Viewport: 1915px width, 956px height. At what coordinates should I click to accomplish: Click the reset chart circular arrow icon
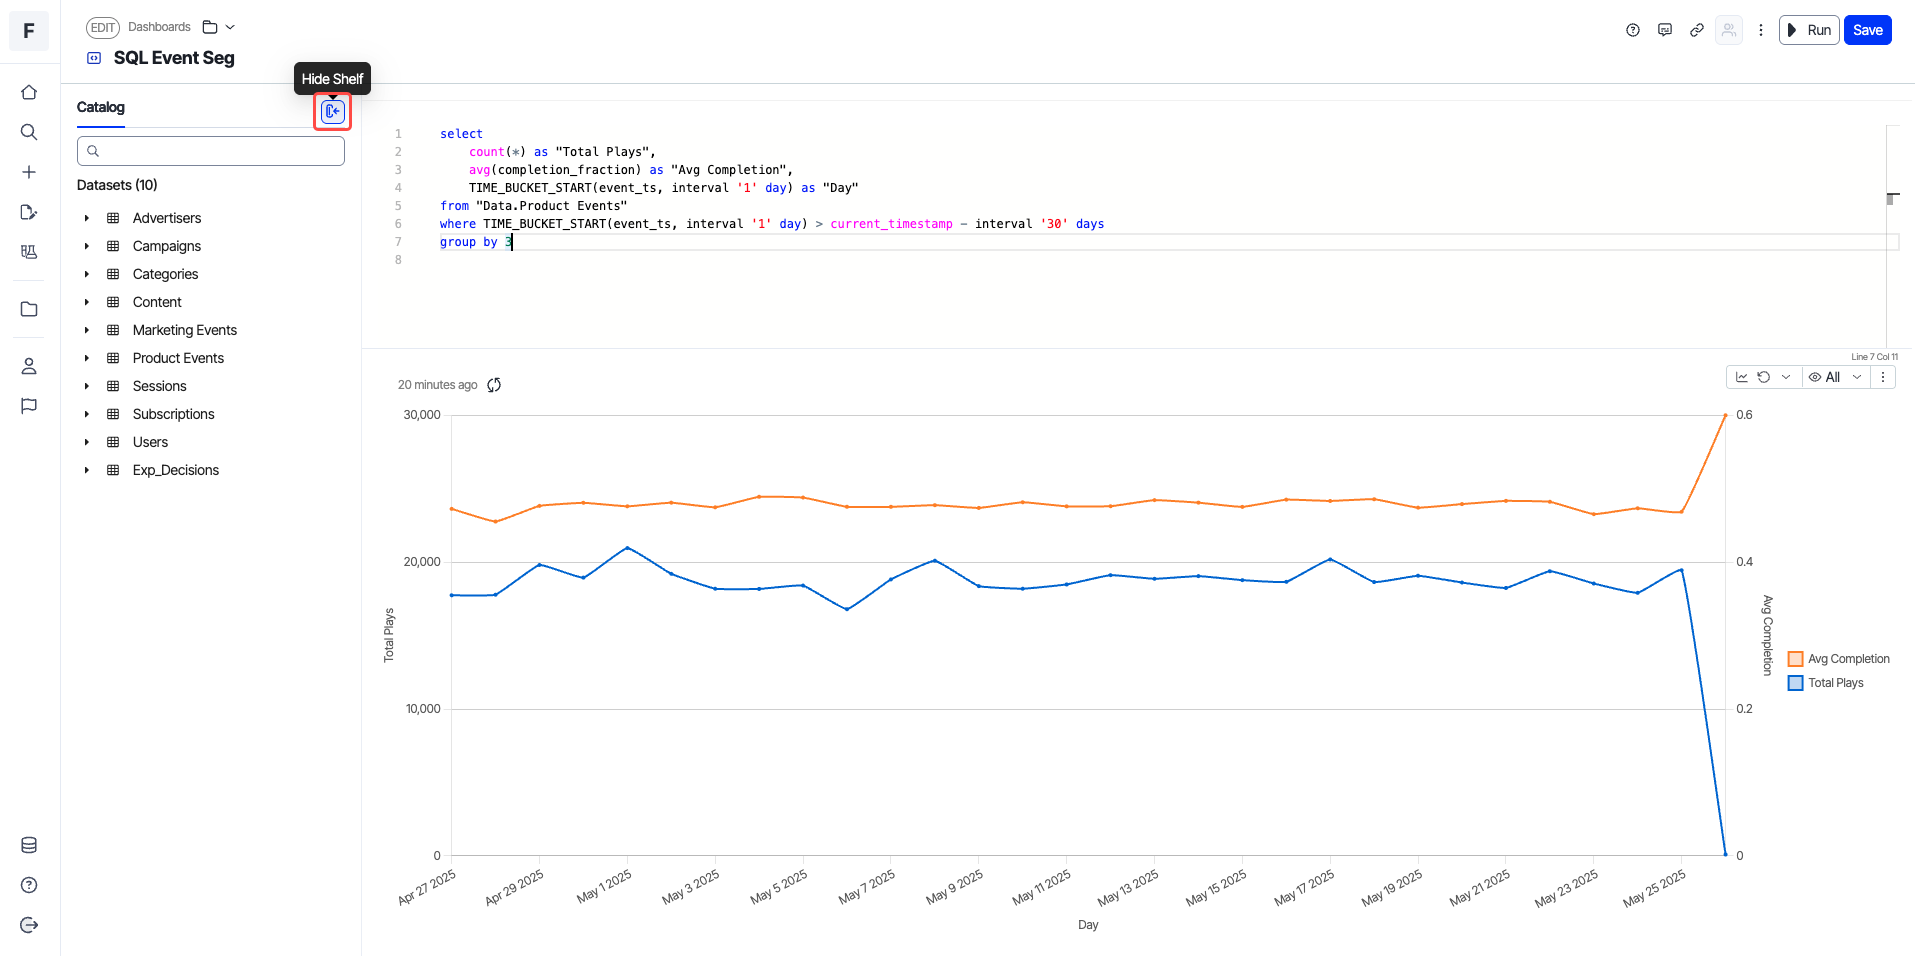pyautogui.click(x=1764, y=377)
